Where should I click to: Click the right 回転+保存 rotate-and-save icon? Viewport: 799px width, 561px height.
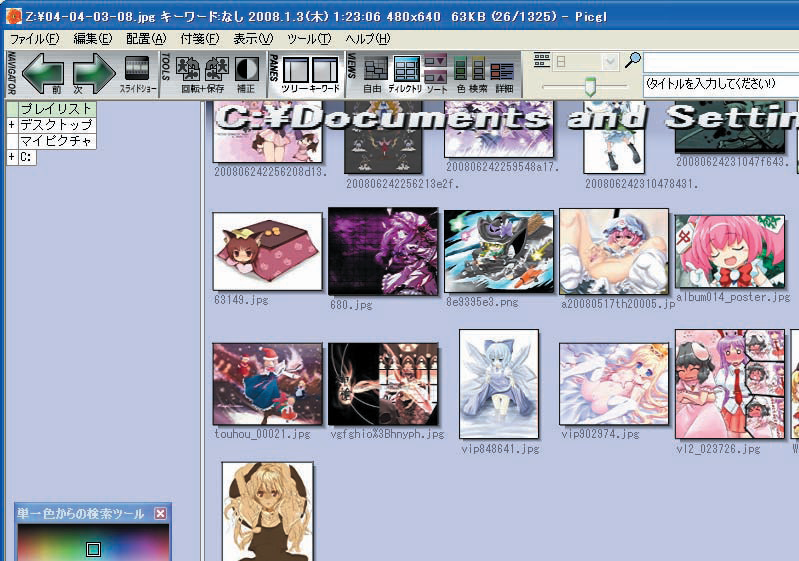coord(217,69)
